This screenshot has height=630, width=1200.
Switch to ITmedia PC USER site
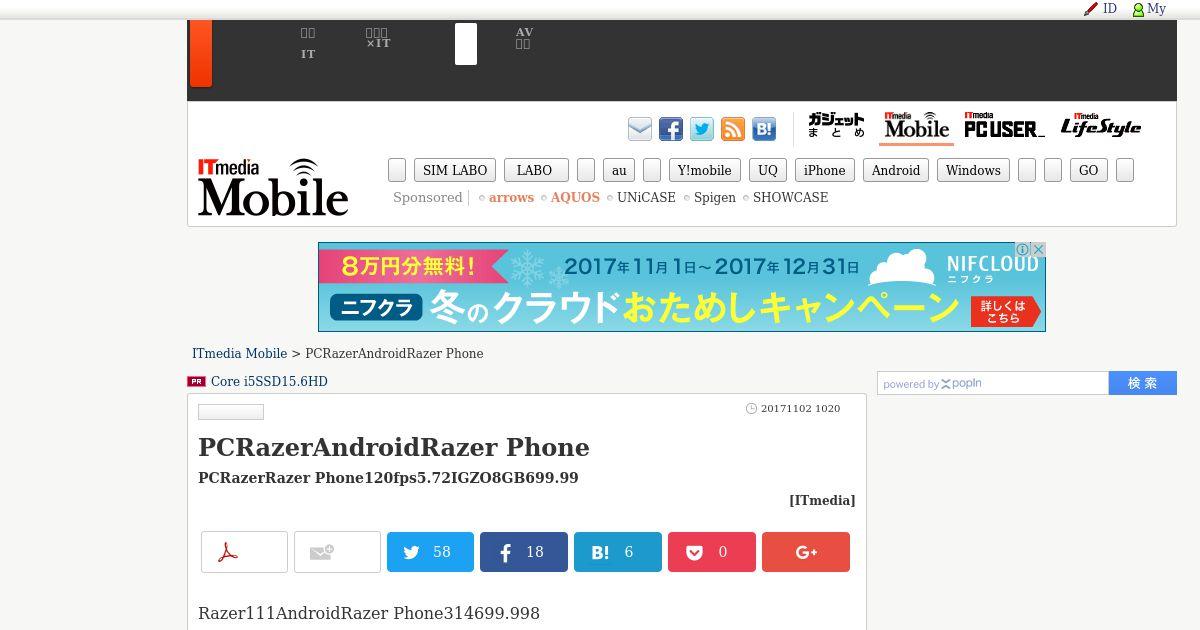coord(1004,126)
